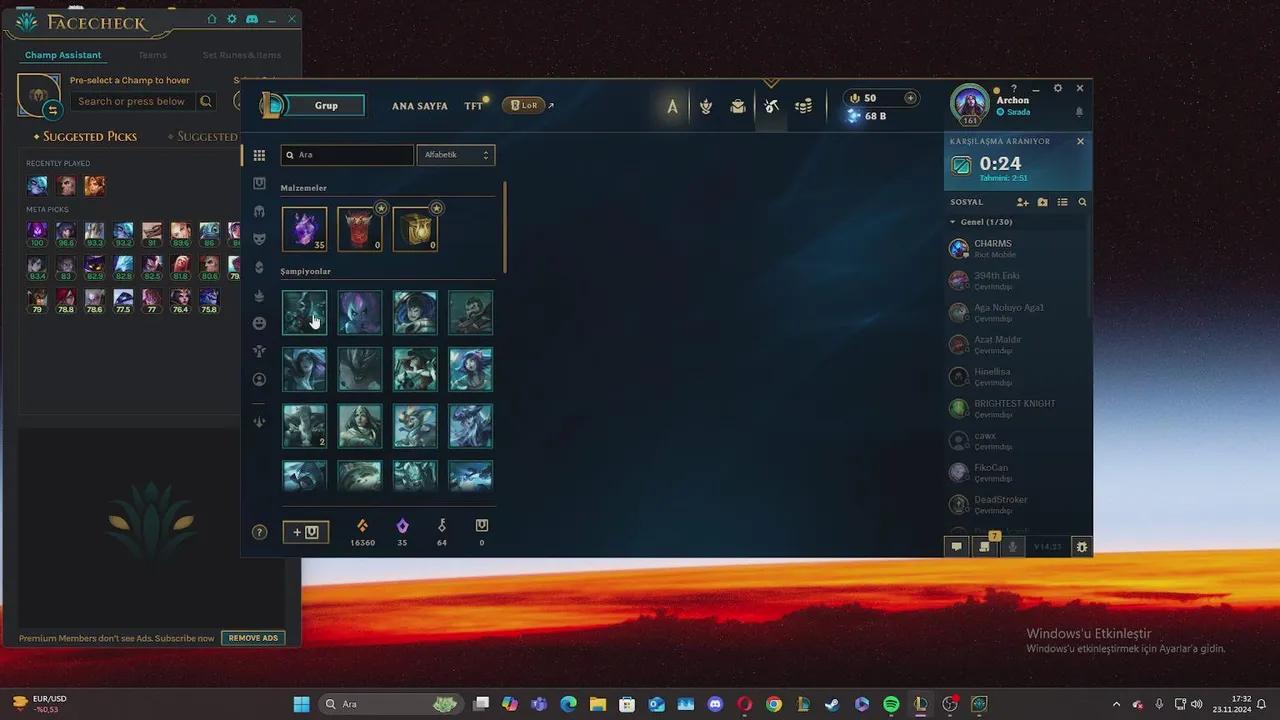
Task: Switch to ANA SAYFA in the navigation
Action: click(x=419, y=106)
